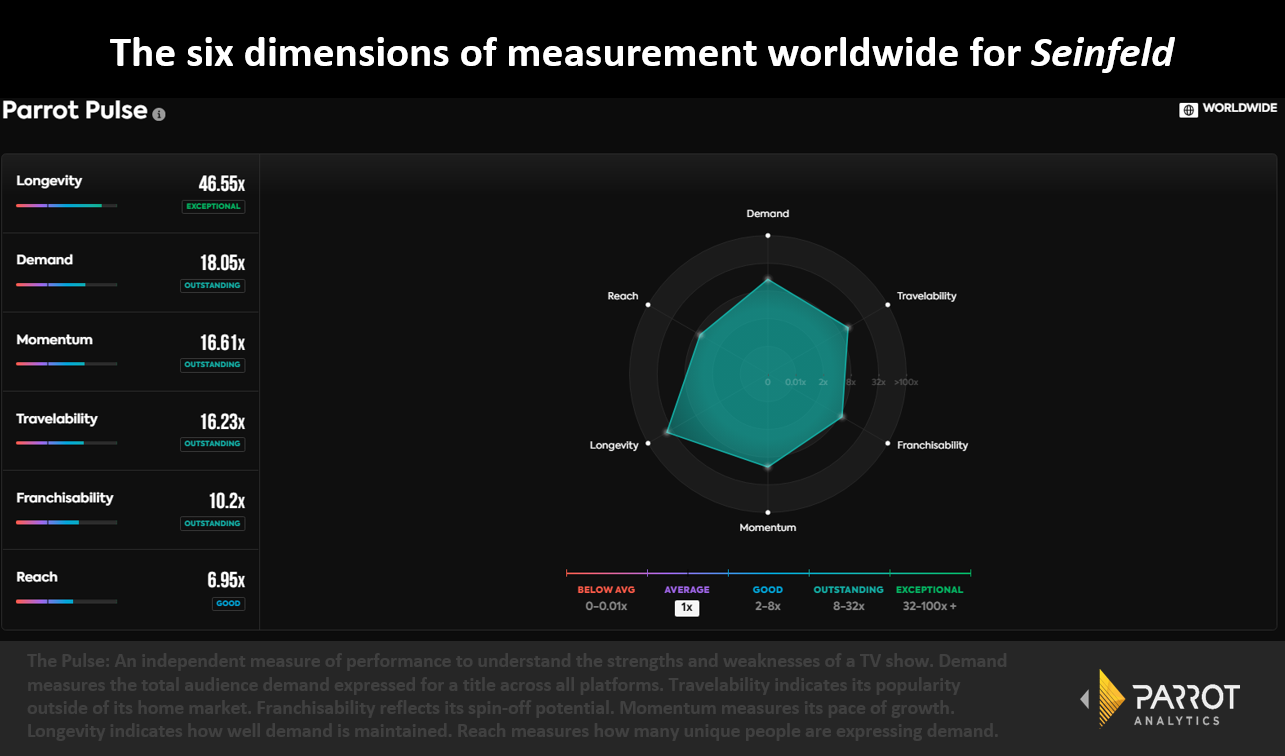
Task: Click the EXCEPTIONAL badge under 46.55x
Action: coord(213,207)
